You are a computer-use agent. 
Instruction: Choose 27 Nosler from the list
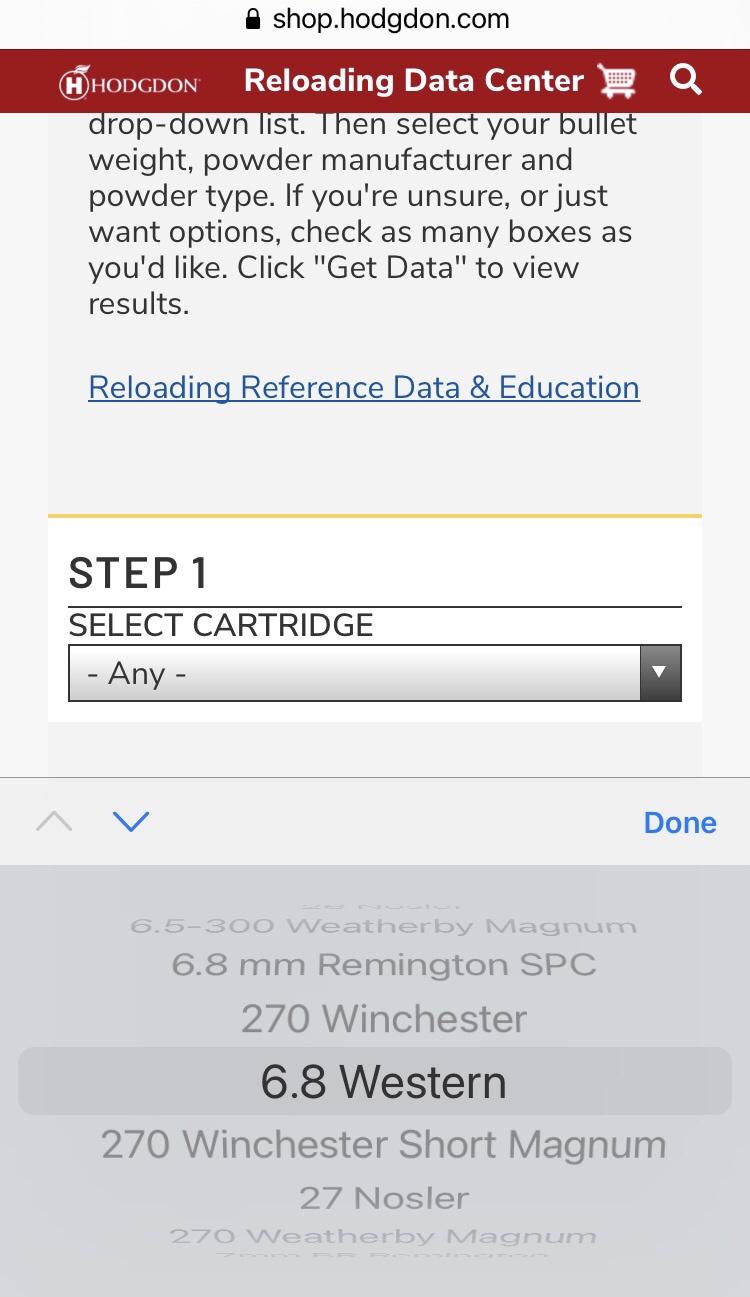[x=384, y=1197]
